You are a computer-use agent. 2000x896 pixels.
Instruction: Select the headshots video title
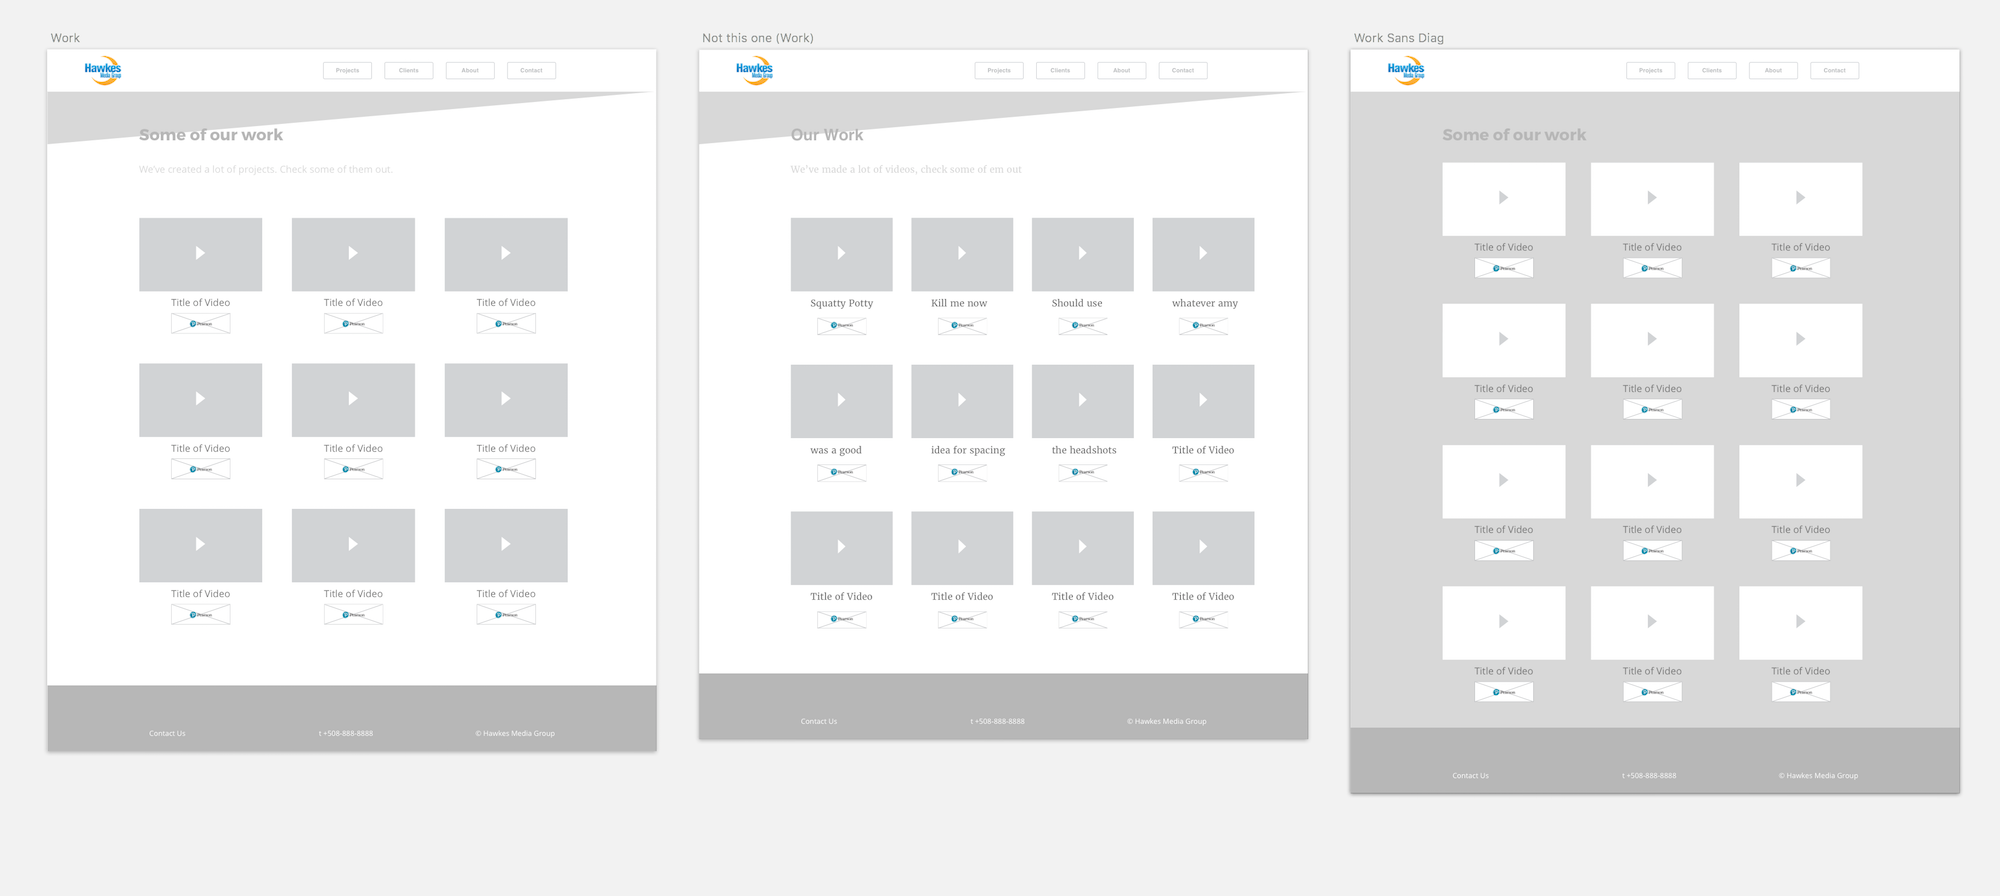coord(1084,450)
